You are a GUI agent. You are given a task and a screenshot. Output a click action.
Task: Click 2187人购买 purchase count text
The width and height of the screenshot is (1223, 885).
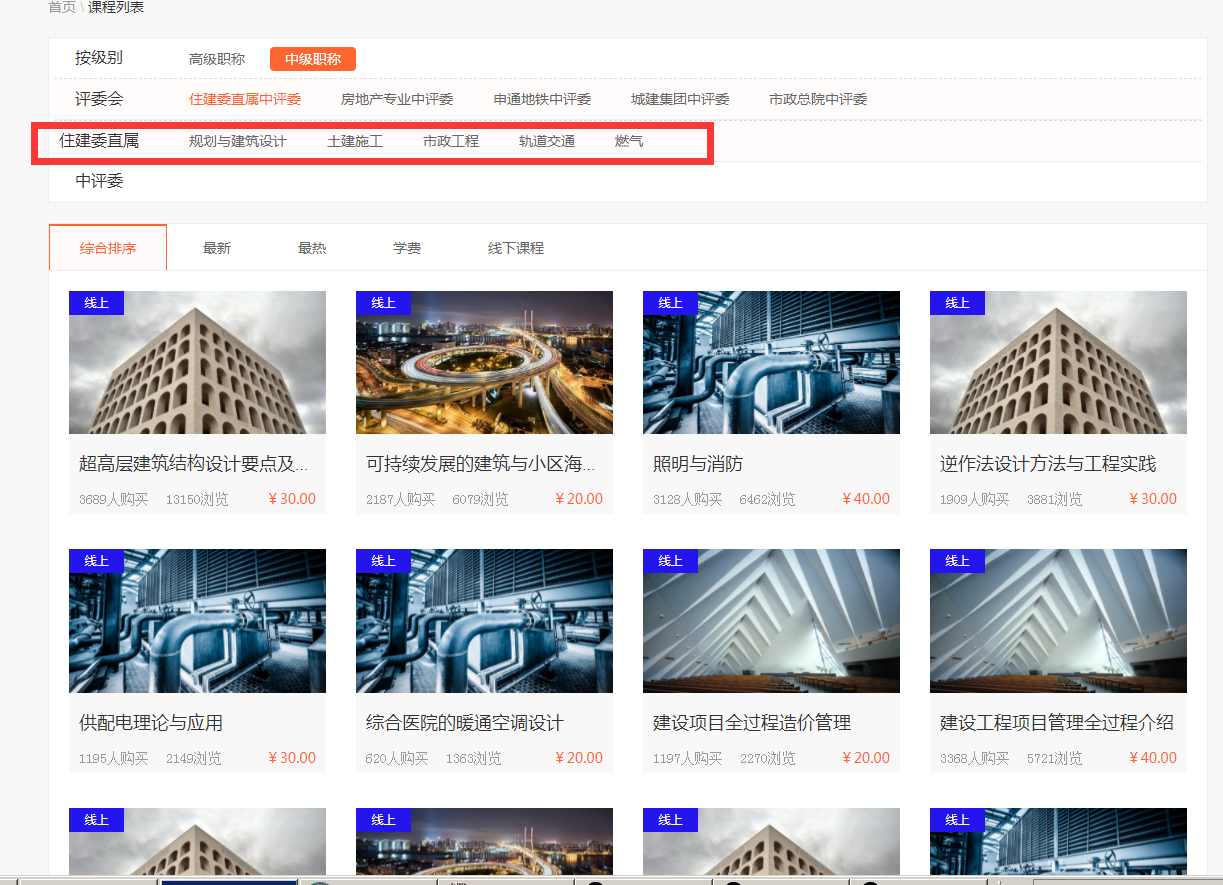[401, 499]
